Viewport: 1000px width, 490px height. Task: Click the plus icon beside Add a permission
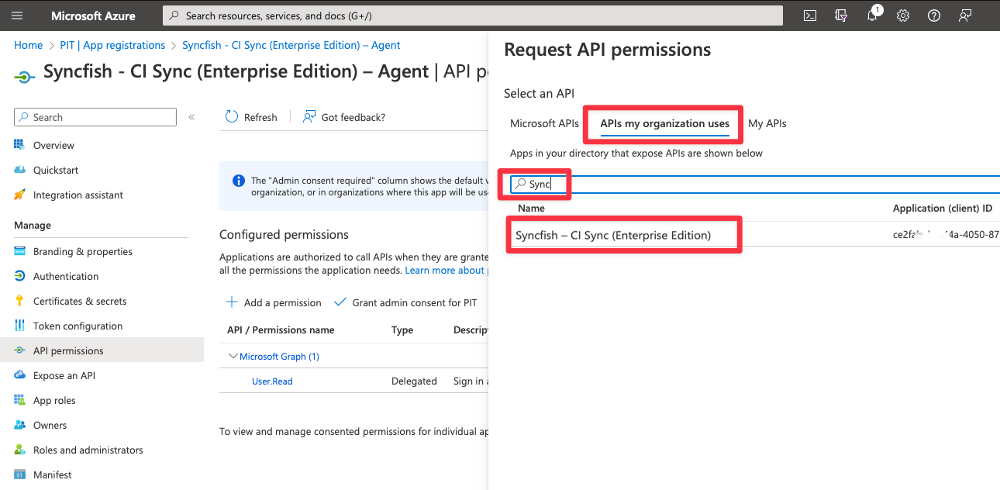pyautogui.click(x=232, y=302)
